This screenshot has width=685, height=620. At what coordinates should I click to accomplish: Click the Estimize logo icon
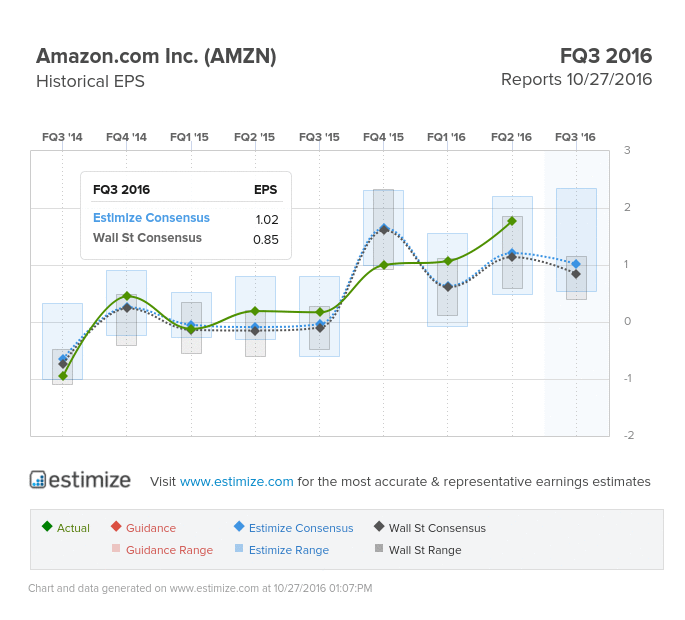(38, 479)
